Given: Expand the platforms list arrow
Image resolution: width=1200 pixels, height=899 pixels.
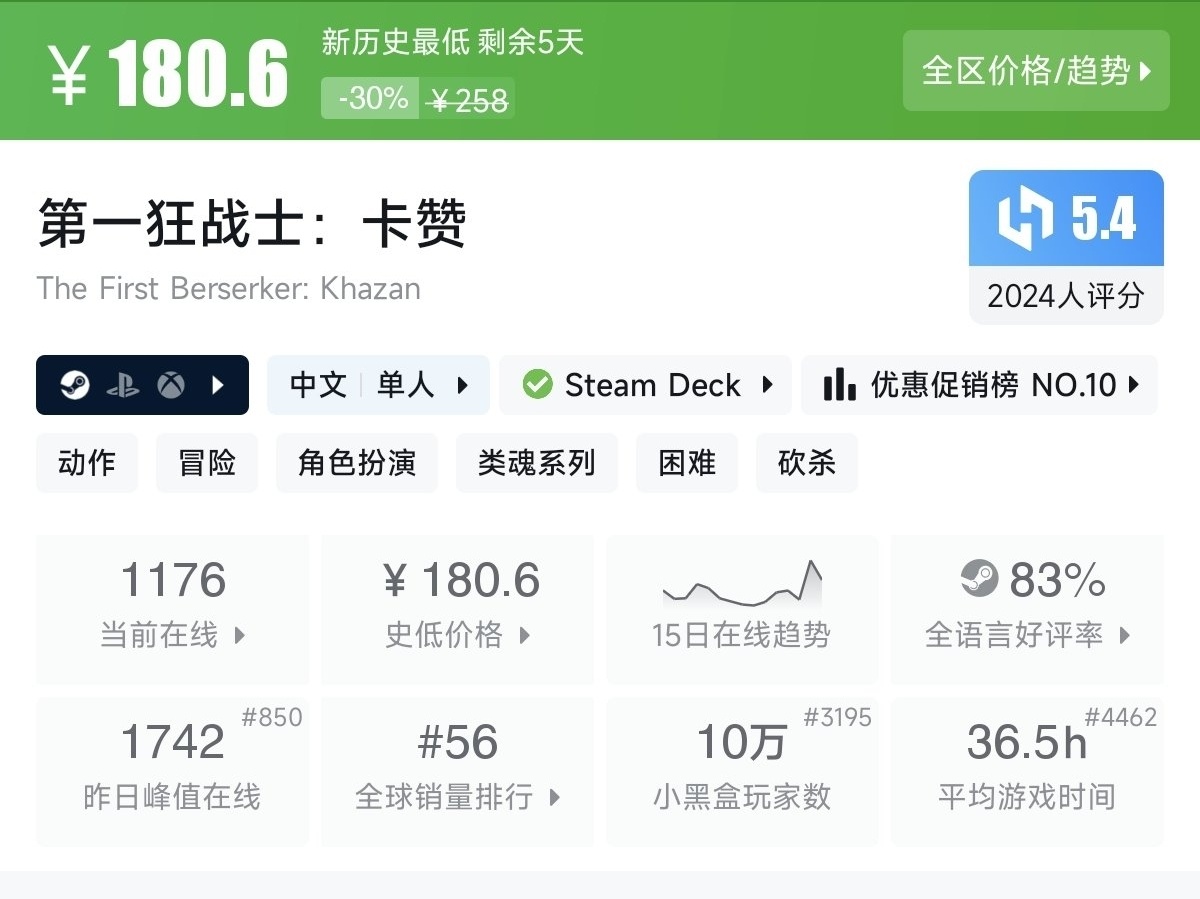Looking at the screenshot, I should click(218, 385).
